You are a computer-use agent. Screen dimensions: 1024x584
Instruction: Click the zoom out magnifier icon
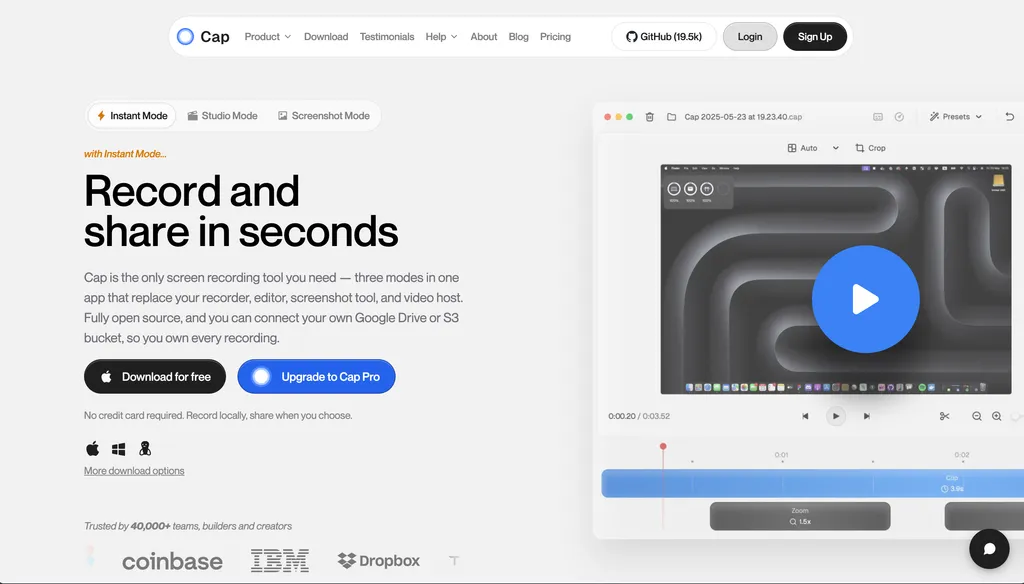[976, 416]
